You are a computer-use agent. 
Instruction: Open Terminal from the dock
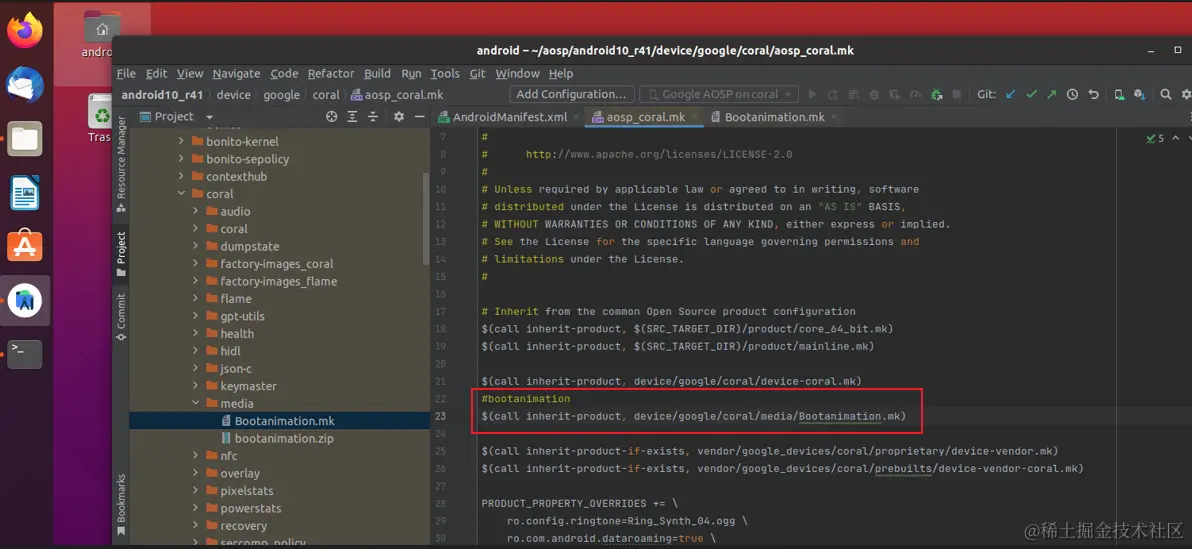(25, 354)
